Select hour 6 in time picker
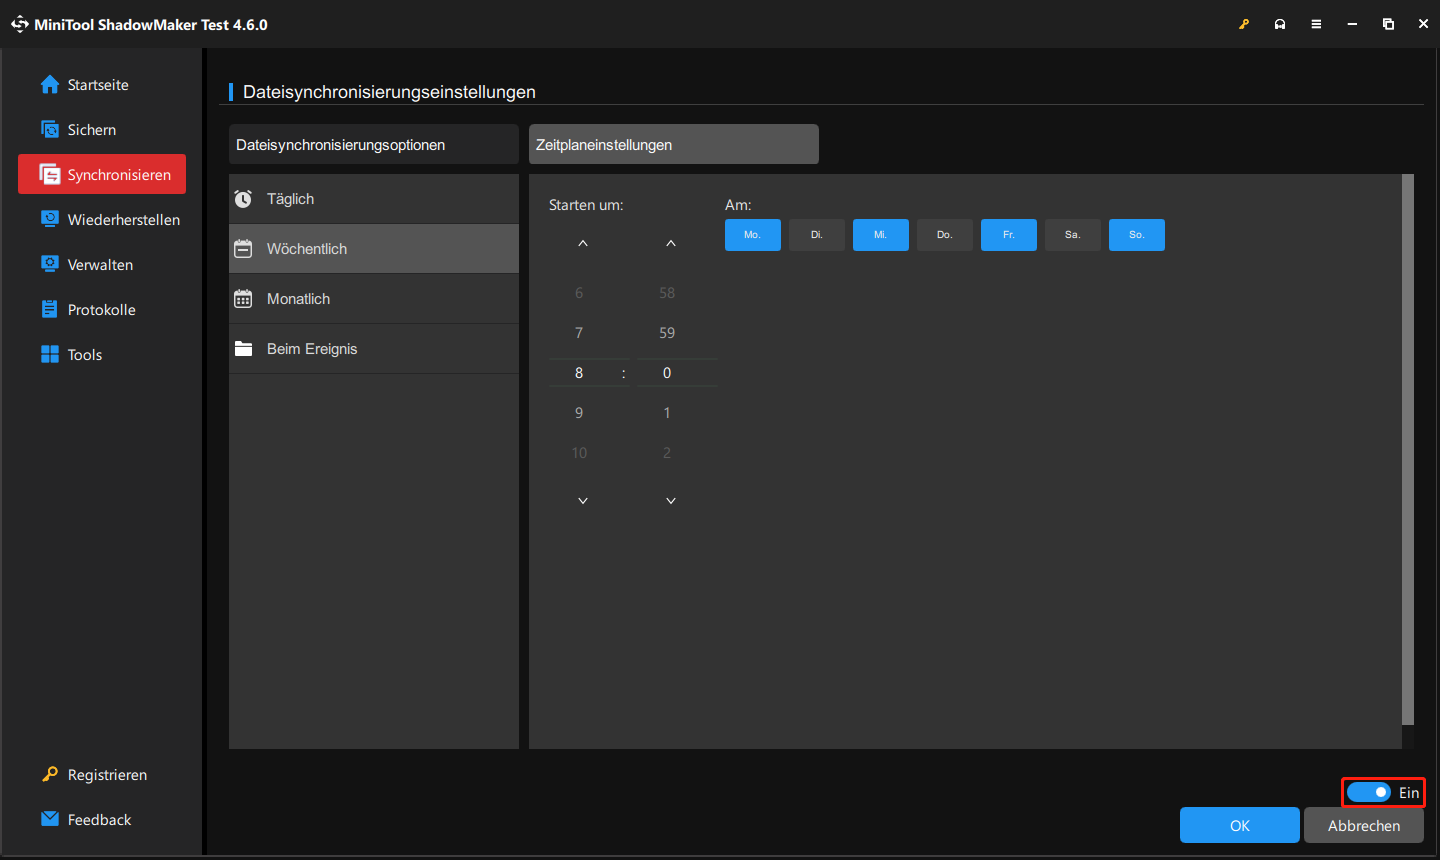 (x=579, y=293)
